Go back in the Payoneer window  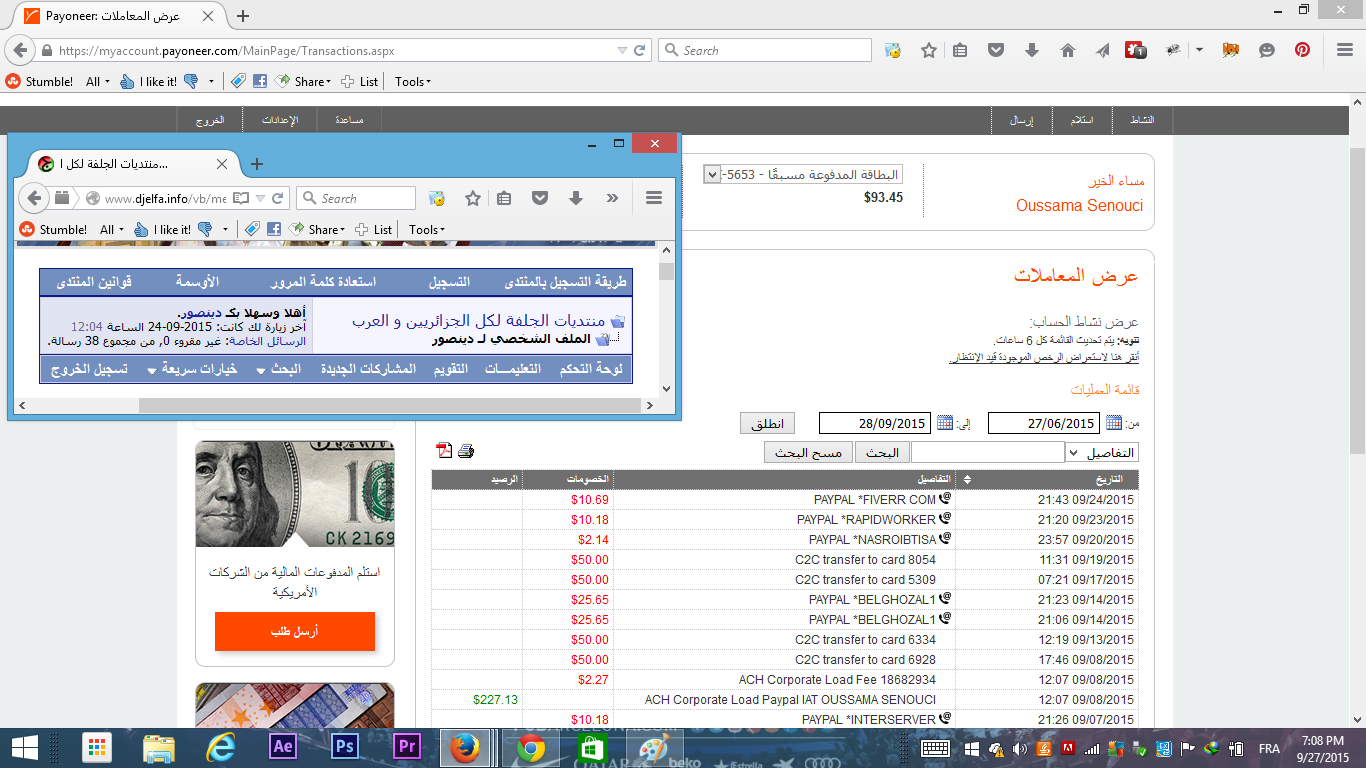tap(20, 50)
